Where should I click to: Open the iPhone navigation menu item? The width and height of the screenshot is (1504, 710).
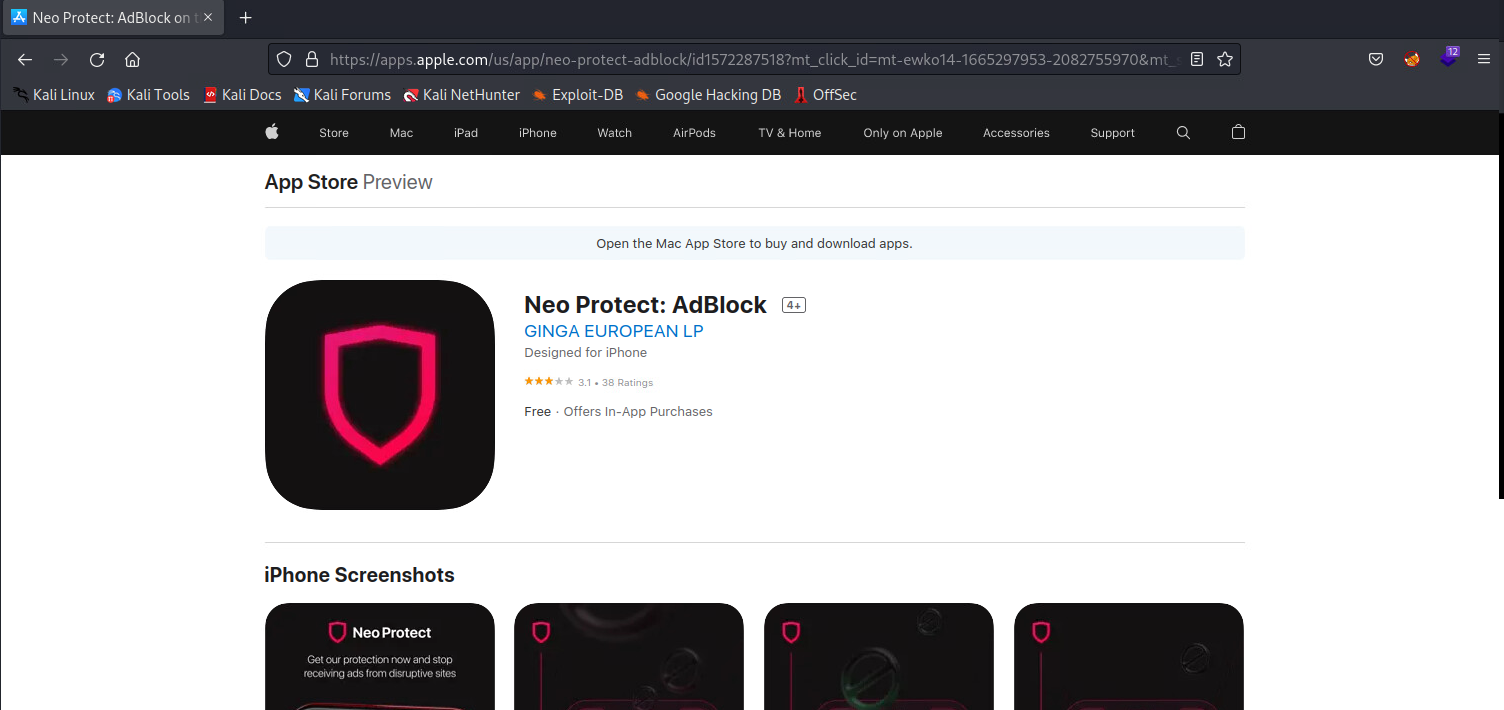(537, 132)
